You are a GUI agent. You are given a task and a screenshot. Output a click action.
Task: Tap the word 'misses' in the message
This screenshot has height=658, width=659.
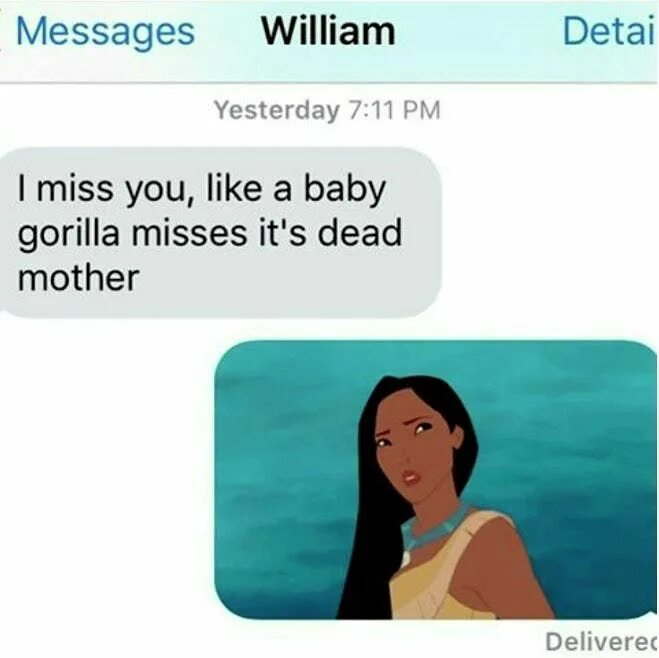189,234
